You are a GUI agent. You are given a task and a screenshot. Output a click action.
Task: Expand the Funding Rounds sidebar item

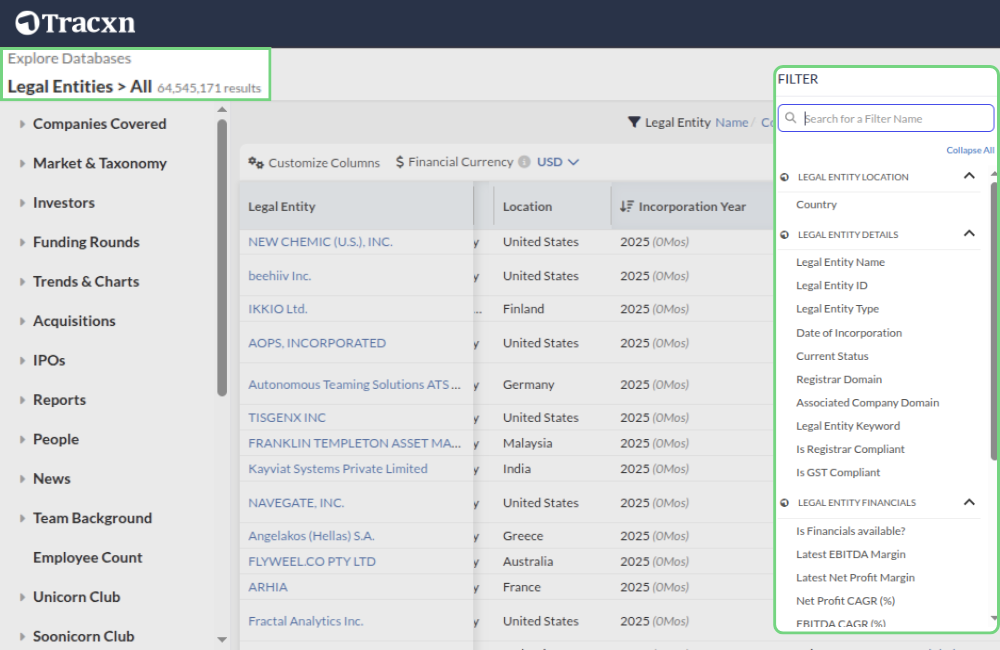22,242
